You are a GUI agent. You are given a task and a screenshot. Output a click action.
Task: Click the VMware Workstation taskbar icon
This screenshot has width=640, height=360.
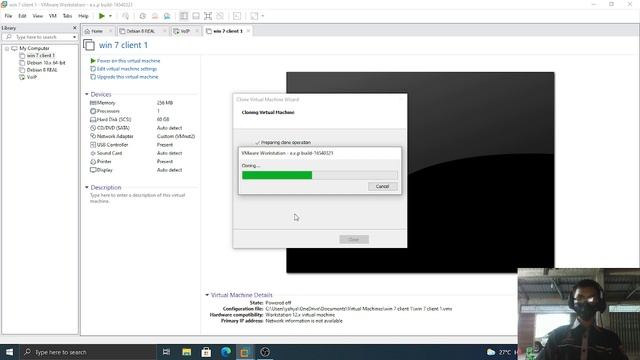pos(244,352)
